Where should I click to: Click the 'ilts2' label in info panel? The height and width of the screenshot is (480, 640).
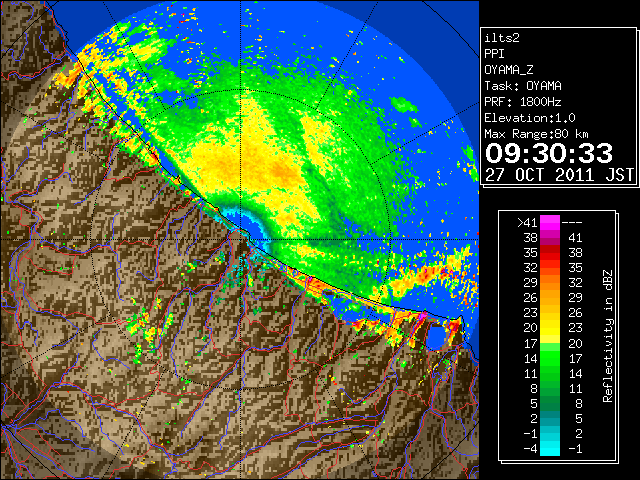point(502,38)
